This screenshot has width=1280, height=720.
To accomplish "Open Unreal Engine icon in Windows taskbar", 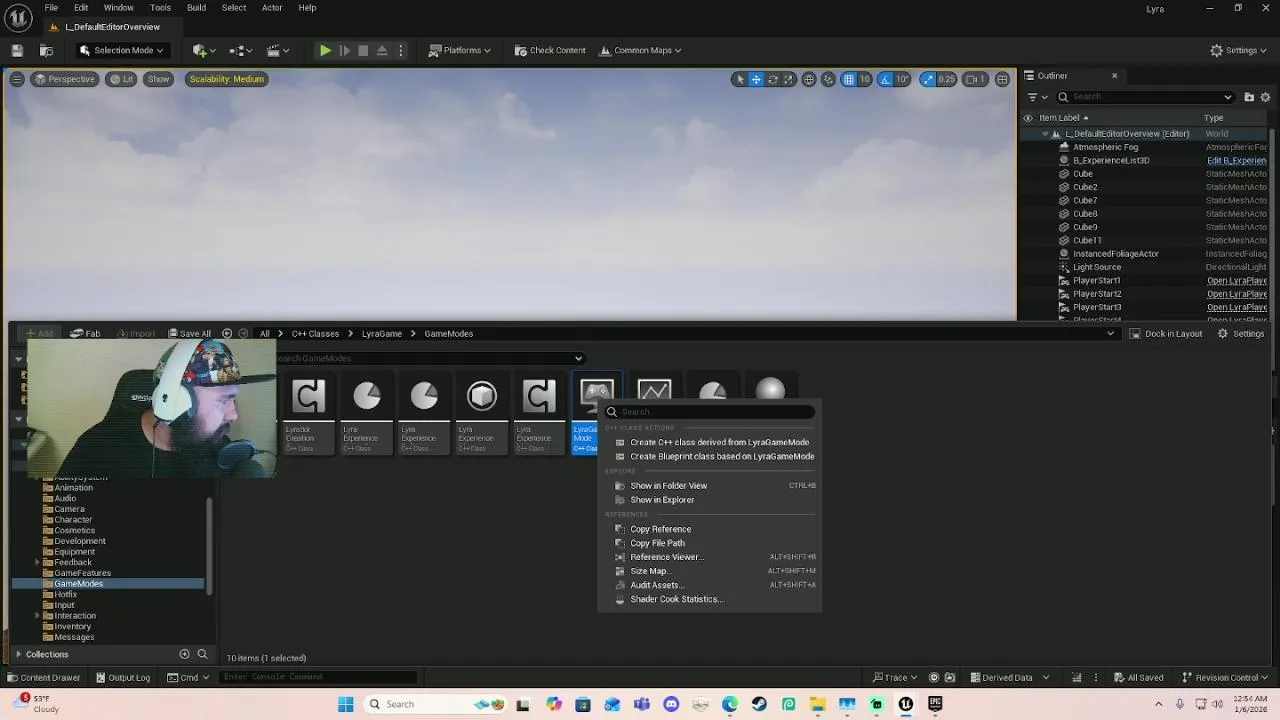I will pyautogui.click(x=906, y=704).
